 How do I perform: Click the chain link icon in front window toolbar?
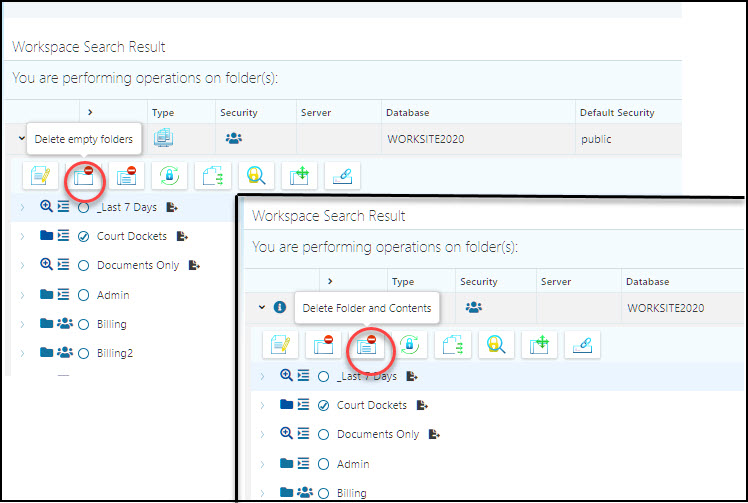click(582, 345)
